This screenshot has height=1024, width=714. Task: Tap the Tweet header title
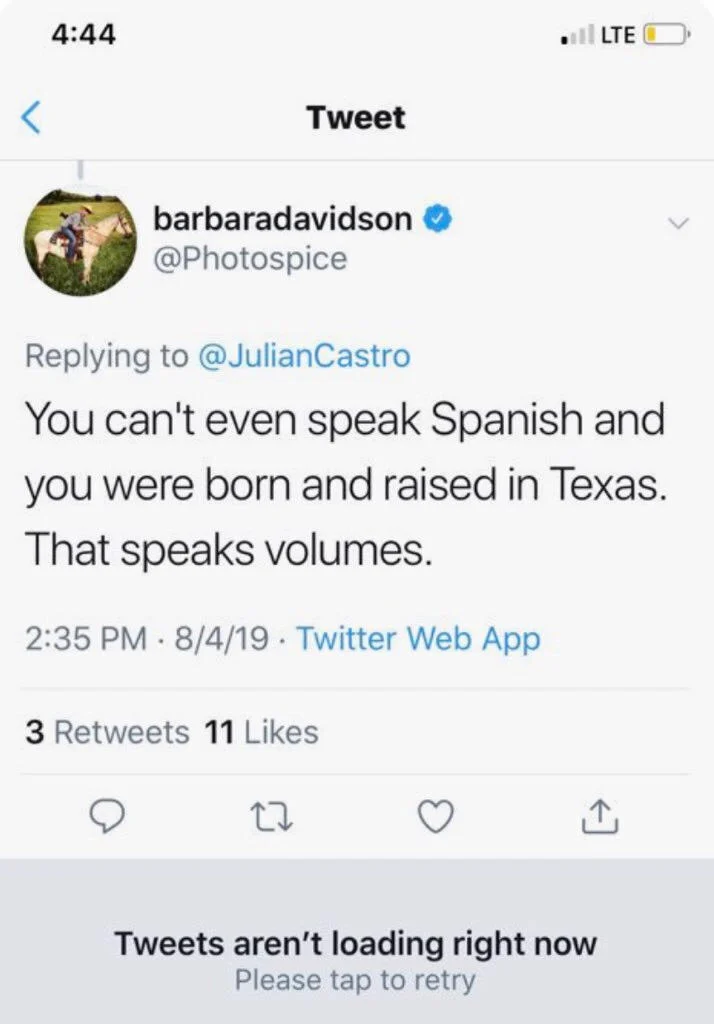pos(356,118)
